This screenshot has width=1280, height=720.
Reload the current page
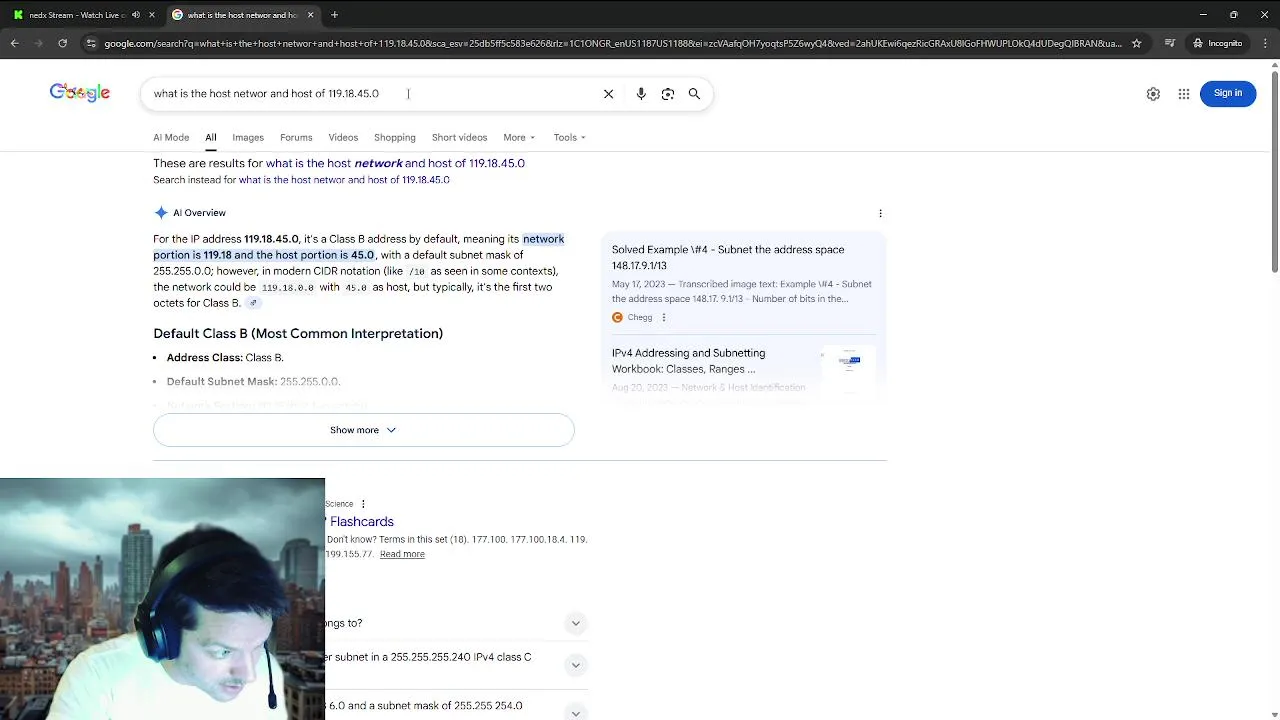(62, 43)
